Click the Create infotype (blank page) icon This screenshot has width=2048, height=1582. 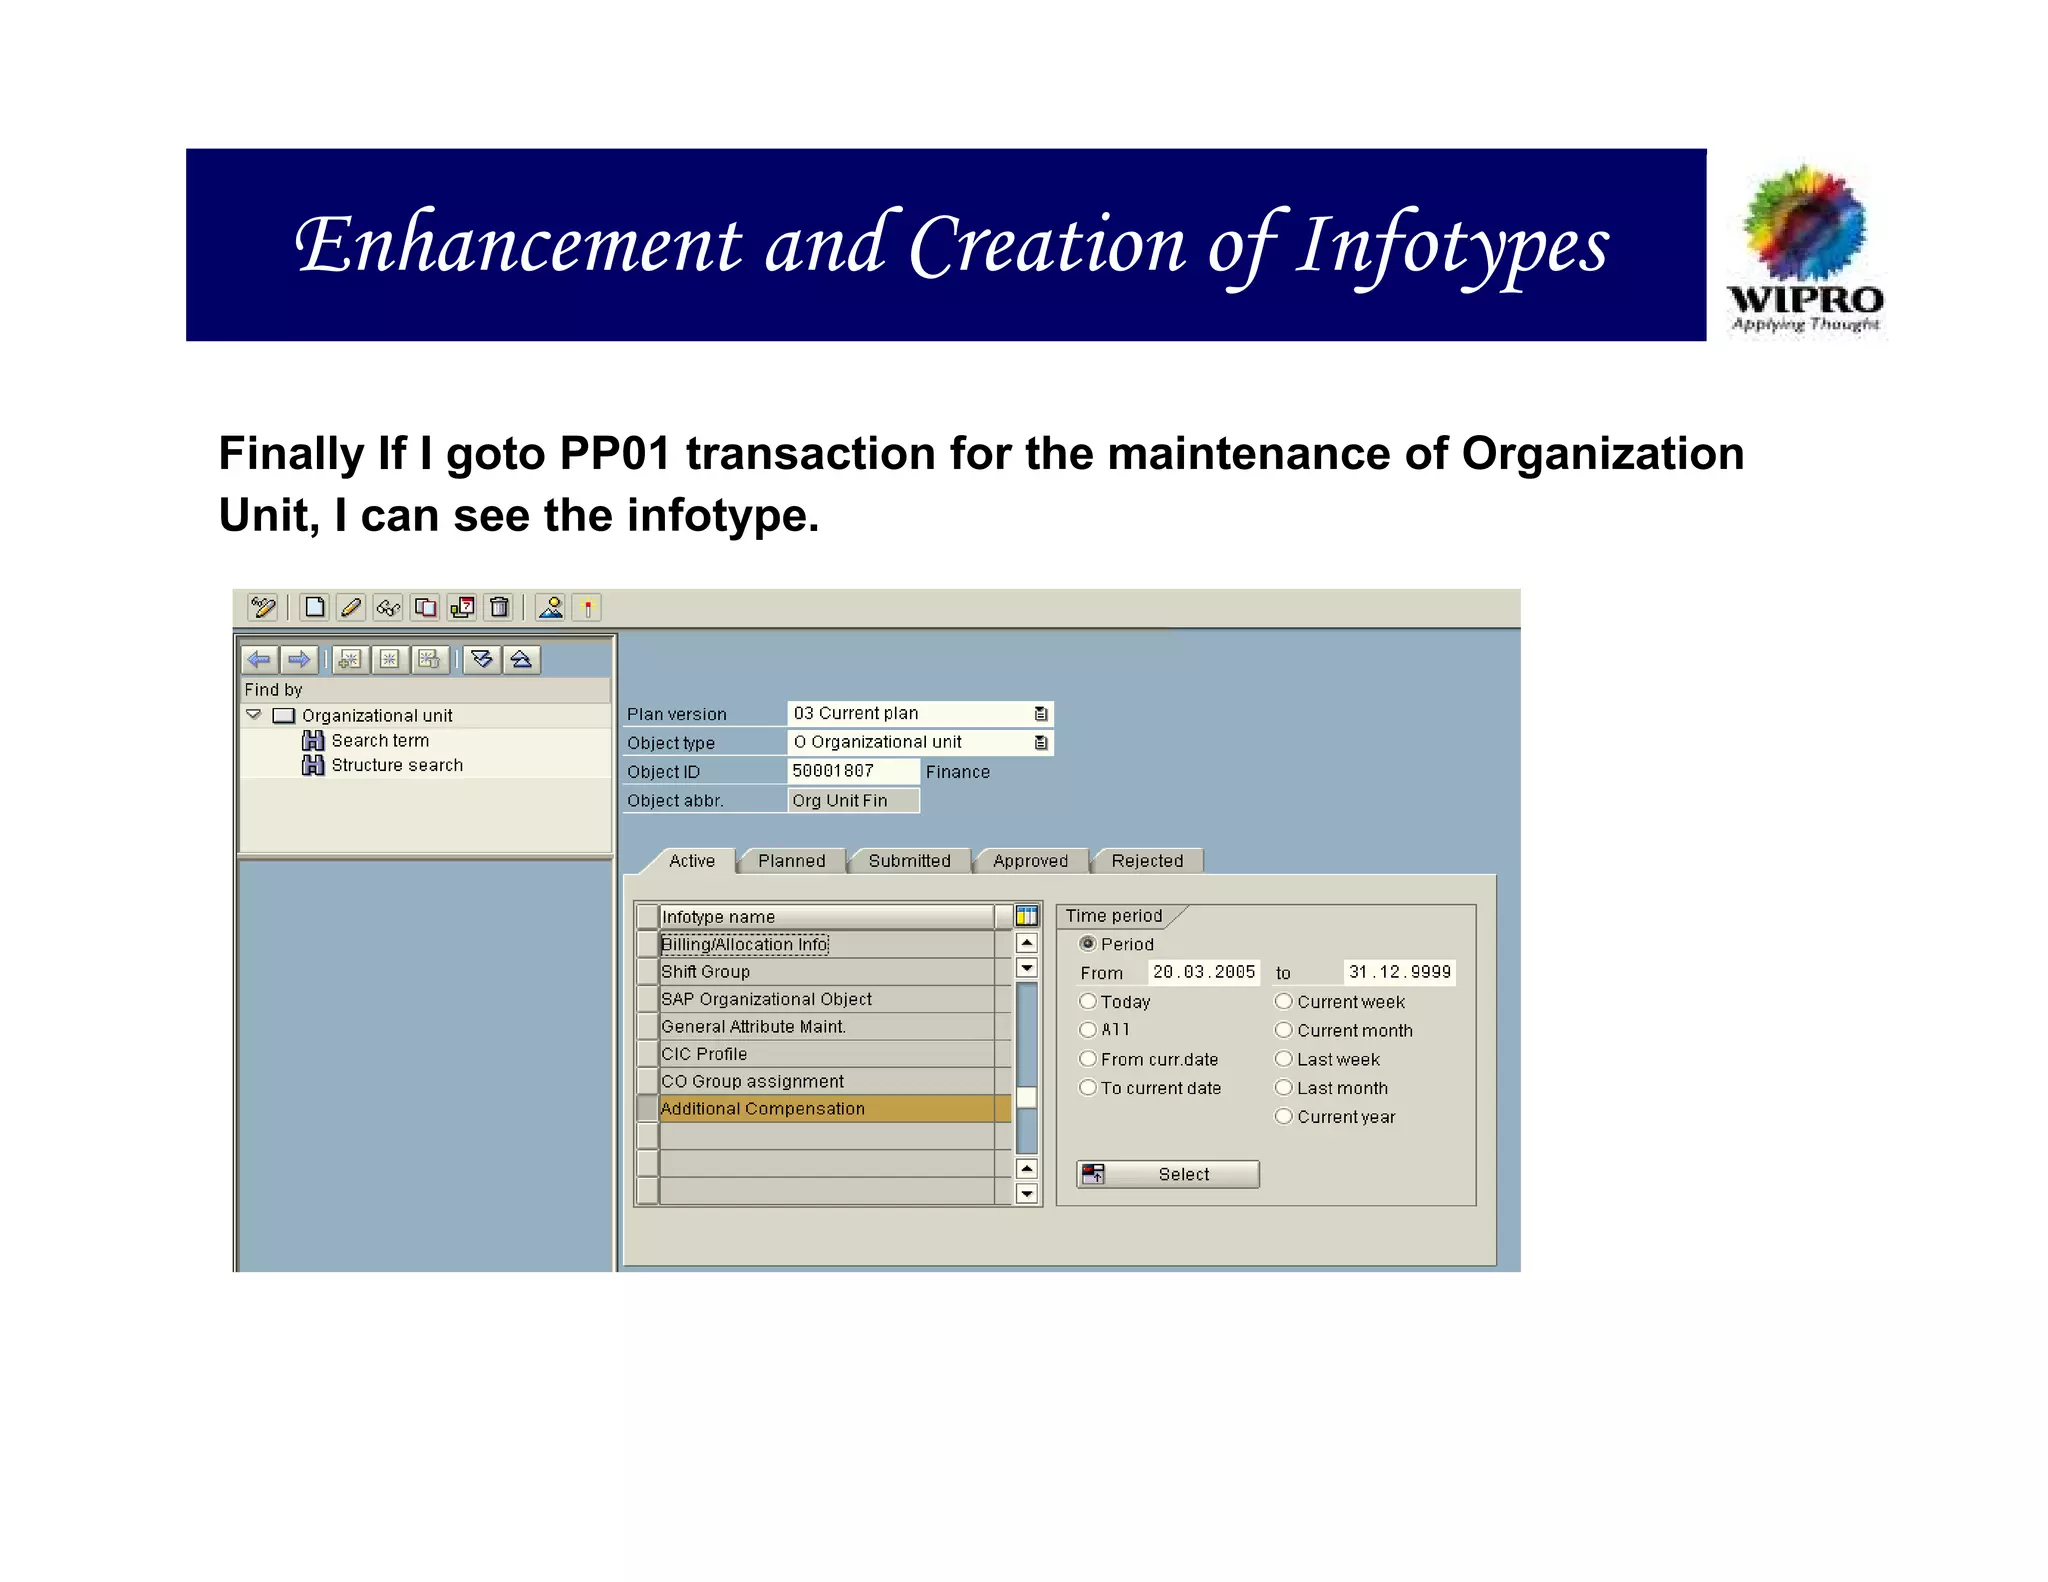(x=315, y=607)
